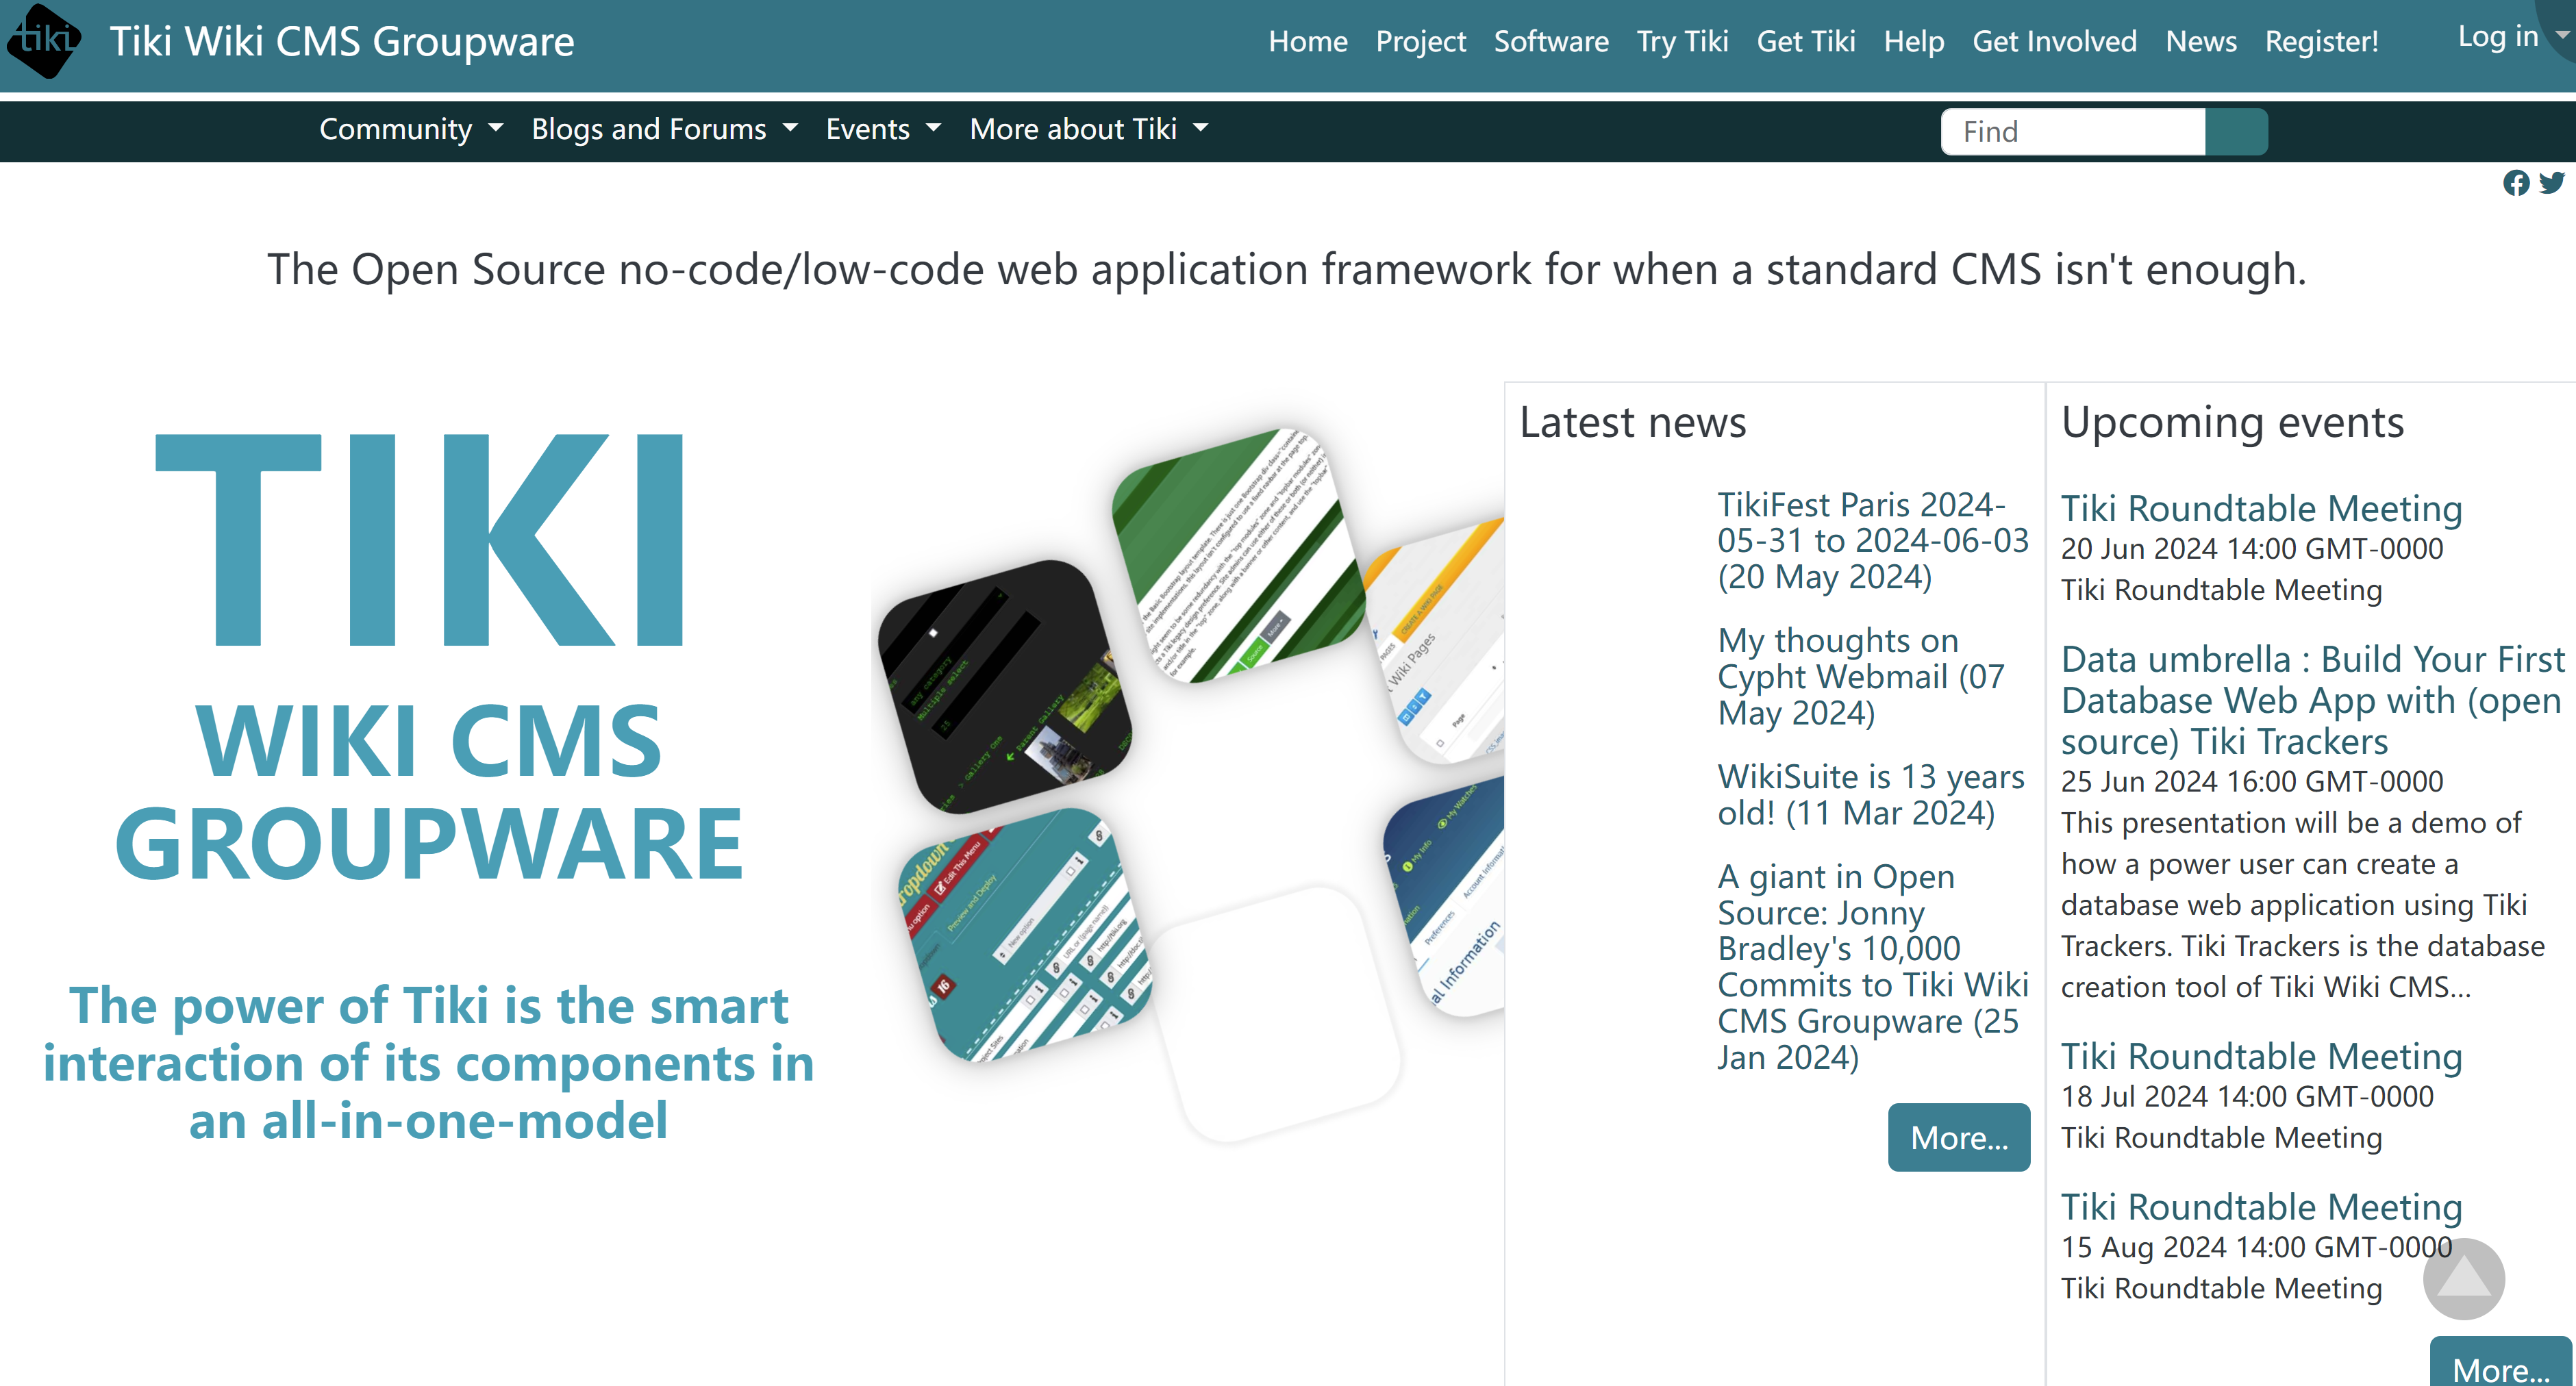Focus the Find search field
The image size is (2576, 1386).
click(x=2072, y=131)
